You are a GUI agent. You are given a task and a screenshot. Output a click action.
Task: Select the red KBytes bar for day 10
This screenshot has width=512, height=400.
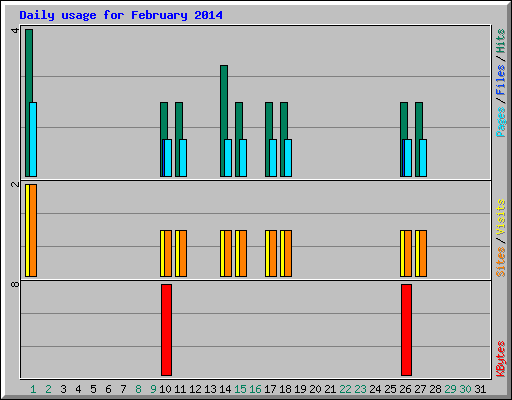coord(166,330)
